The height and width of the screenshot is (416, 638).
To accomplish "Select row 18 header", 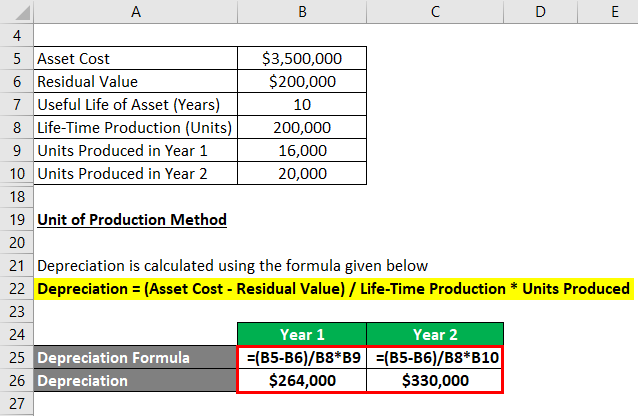I will coord(17,197).
